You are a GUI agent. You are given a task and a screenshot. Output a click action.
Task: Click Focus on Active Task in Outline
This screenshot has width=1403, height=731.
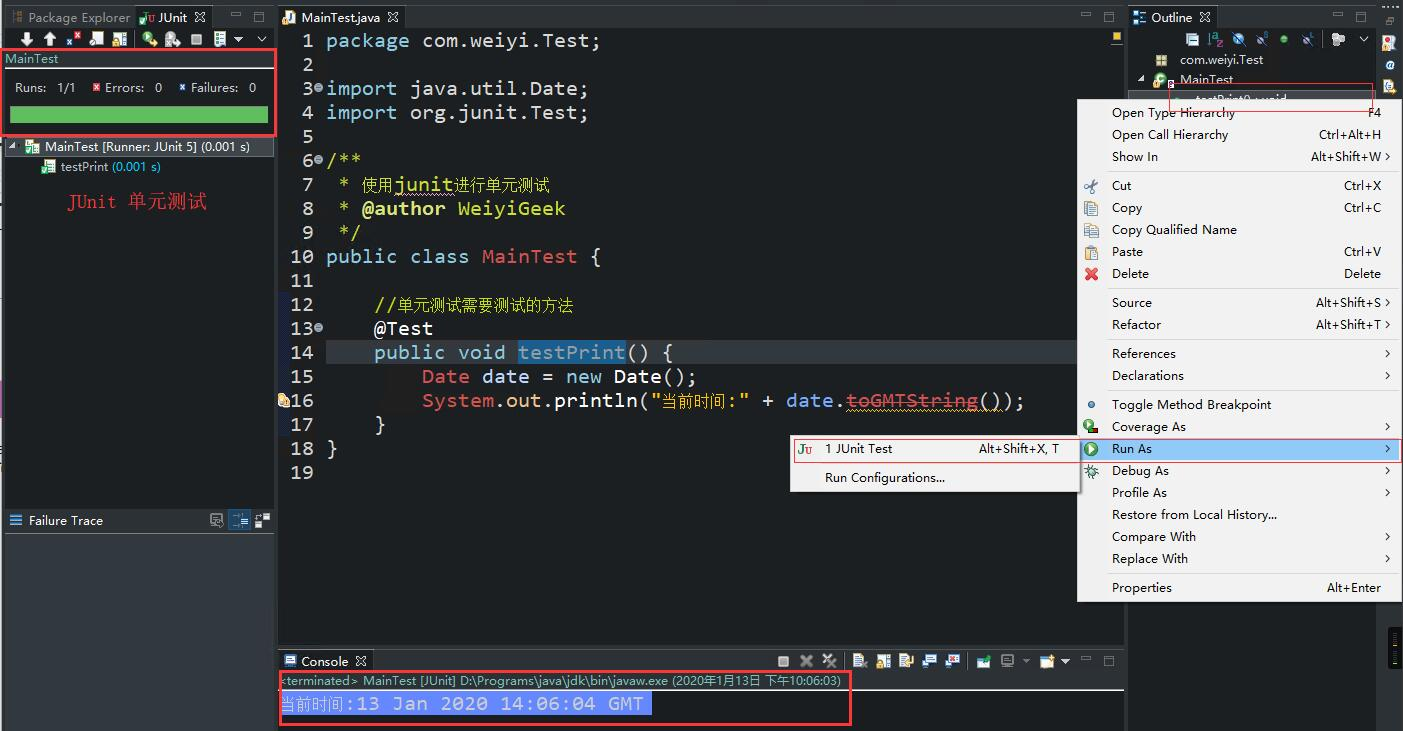tap(1339, 39)
